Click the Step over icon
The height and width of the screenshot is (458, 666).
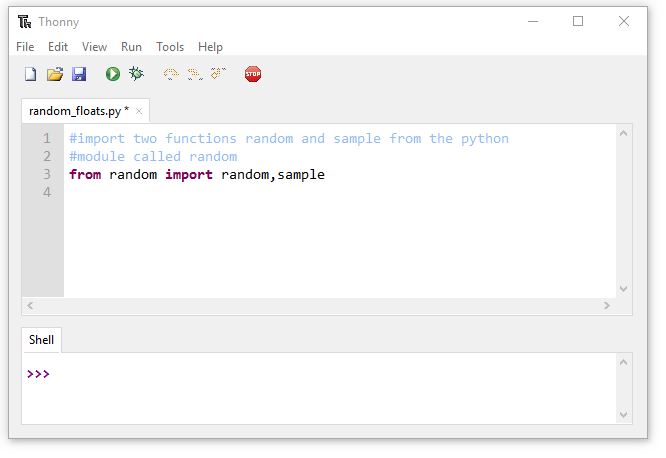[171, 74]
